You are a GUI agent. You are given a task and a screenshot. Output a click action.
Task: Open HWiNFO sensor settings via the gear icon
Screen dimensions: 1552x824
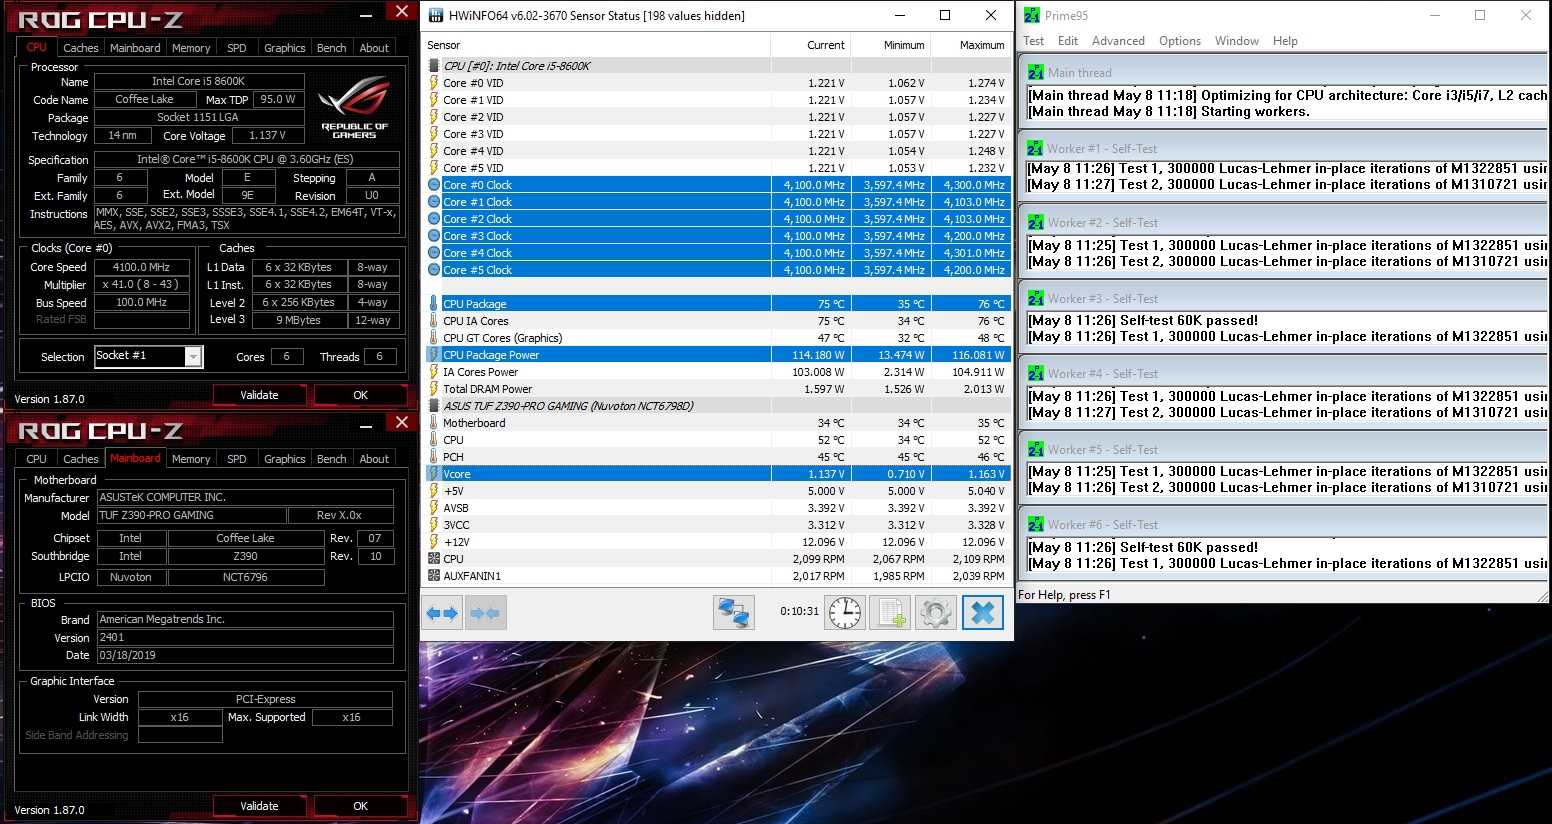936,613
